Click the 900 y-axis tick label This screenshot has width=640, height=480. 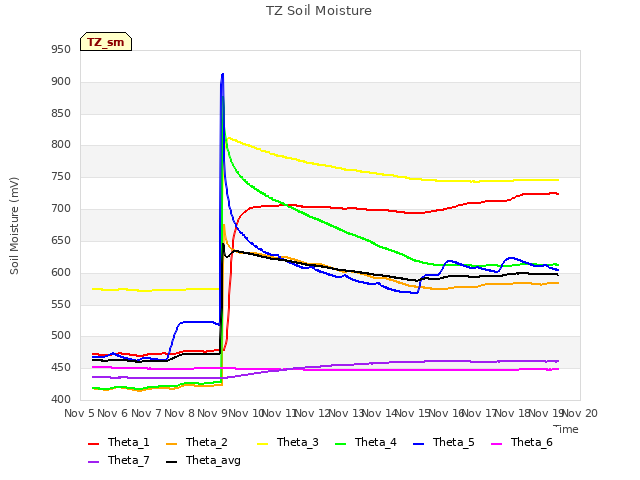(61, 82)
